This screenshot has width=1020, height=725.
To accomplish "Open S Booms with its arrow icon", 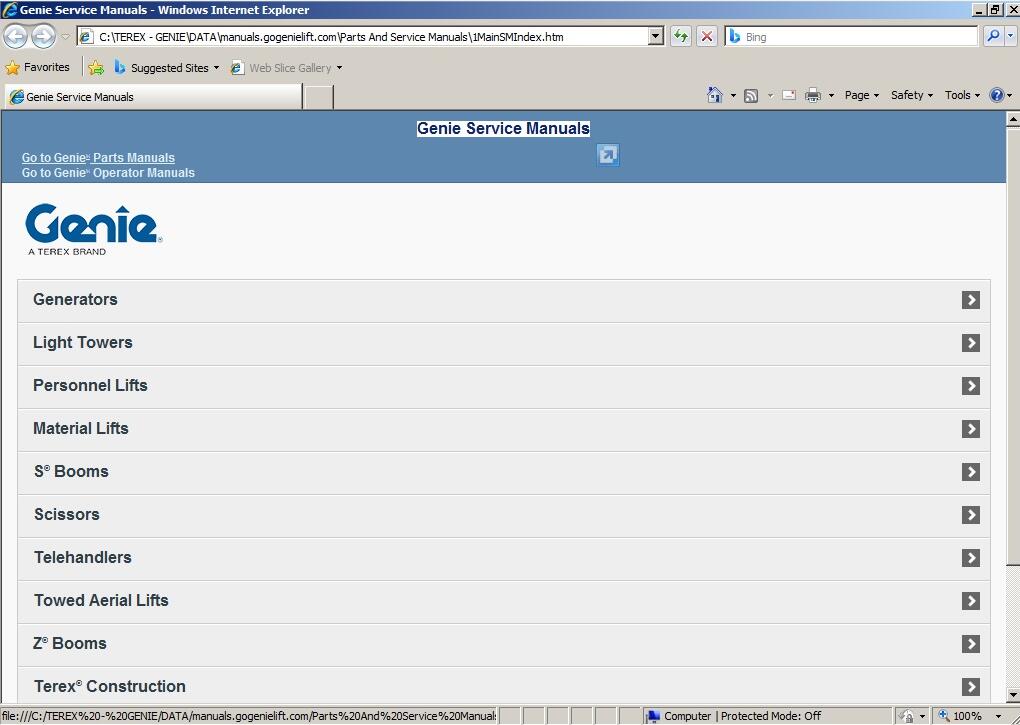I will (x=971, y=471).
